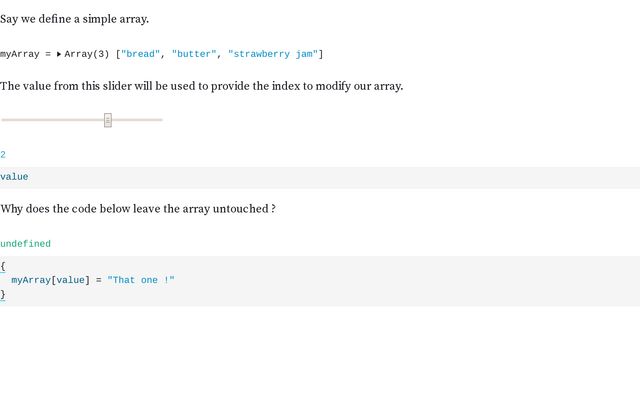Click slider track left of the thumb

[53, 120]
